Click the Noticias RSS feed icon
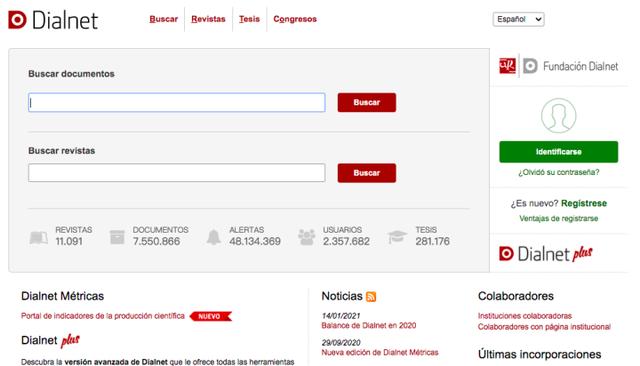The image size is (640, 366). [371, 297]
